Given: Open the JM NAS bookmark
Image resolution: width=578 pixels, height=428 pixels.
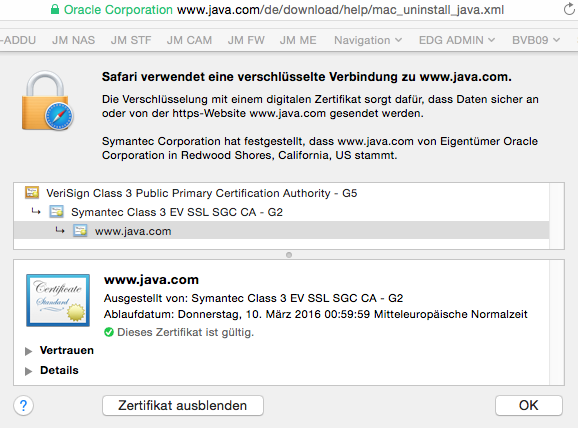Looking at the screenshot, I should click(73, 40).
